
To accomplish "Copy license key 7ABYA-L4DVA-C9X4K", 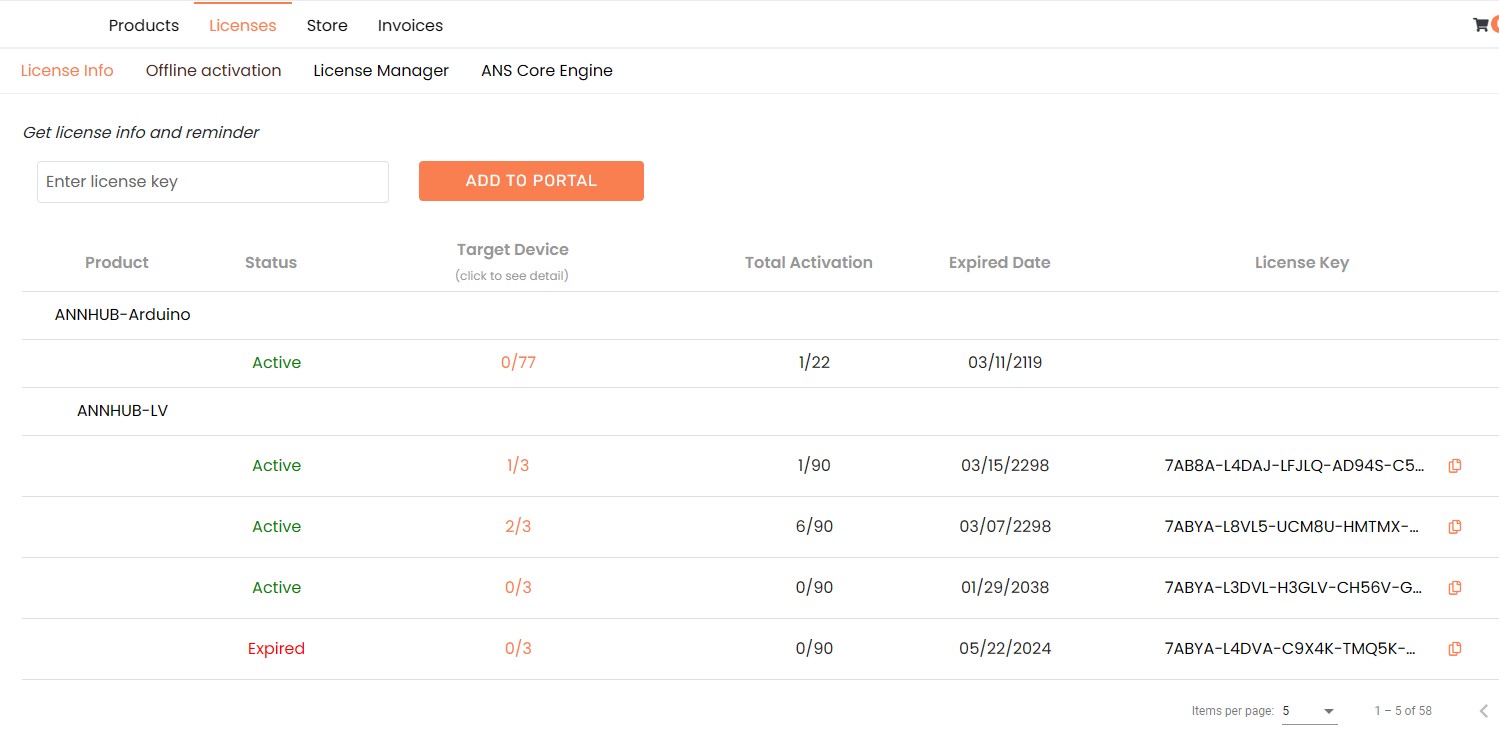I will (1455, 649).
